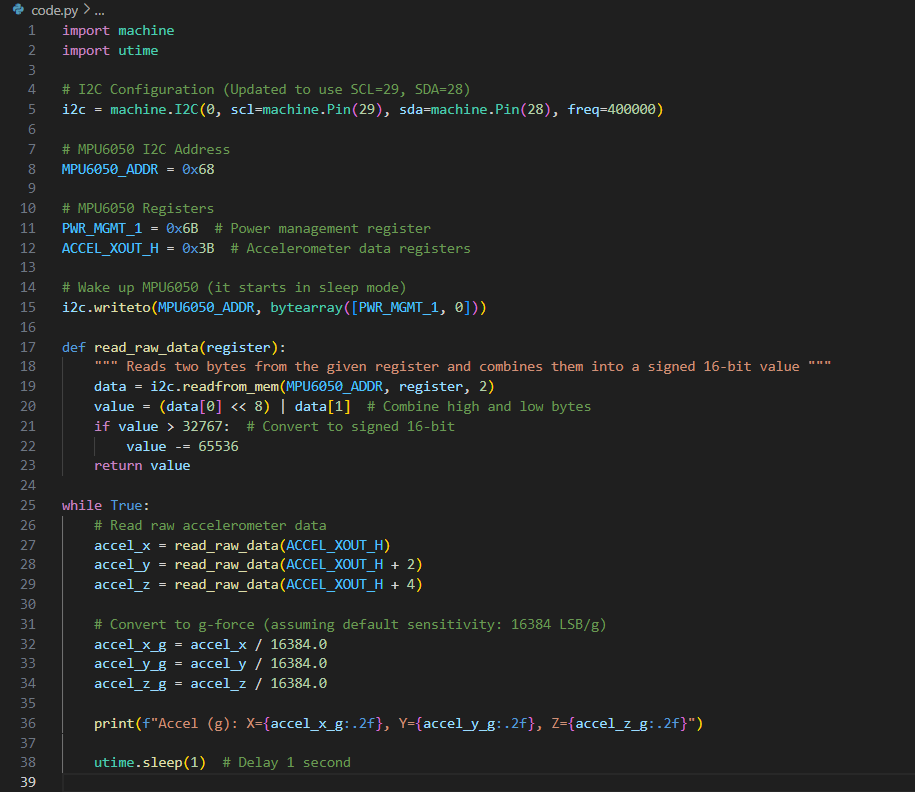Screen dimensions: 915x792
Task: Click PWR_MGMT_1 definition on line 11
Action: tap(101, 228)
